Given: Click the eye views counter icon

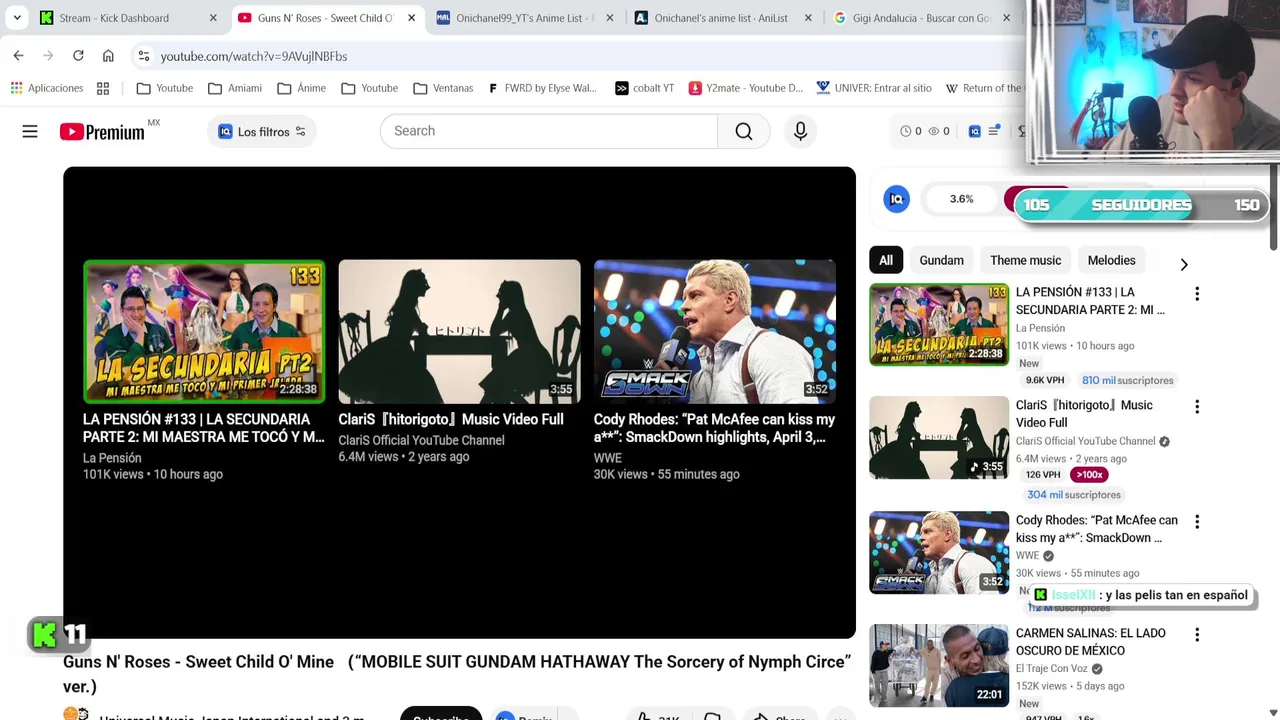Looking at the screenshot, I should coord(934,131).
